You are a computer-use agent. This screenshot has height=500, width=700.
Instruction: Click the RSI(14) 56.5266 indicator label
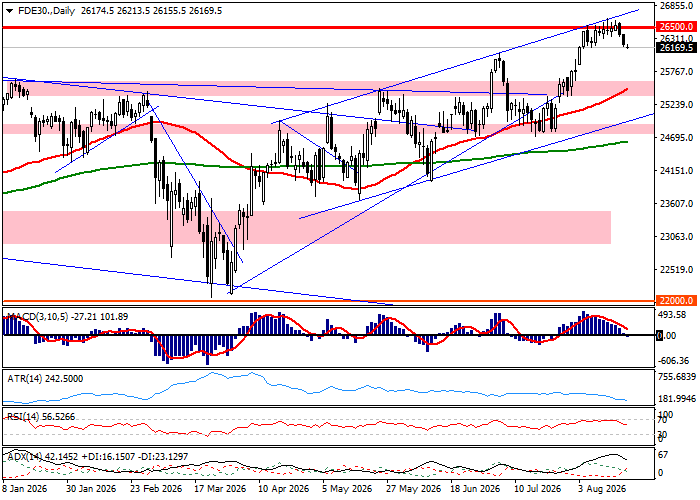(41, 417)
